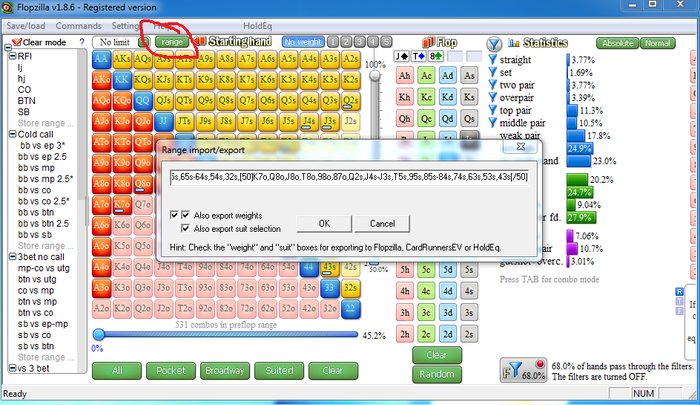Open the HoldEq menu
This screenshot has height=405, width=700.
(x=258, y=26)
